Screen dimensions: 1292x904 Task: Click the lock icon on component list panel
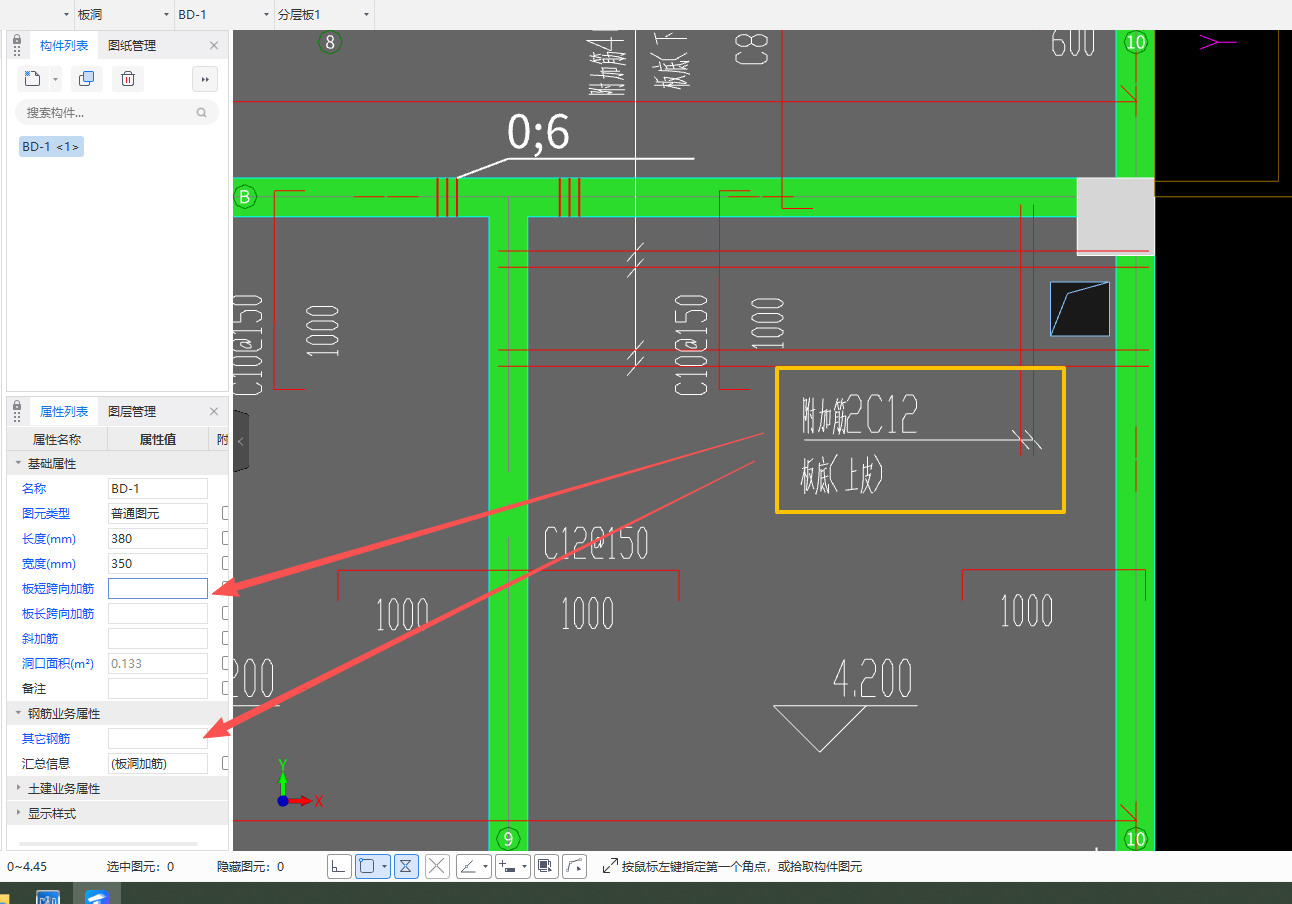17,45
